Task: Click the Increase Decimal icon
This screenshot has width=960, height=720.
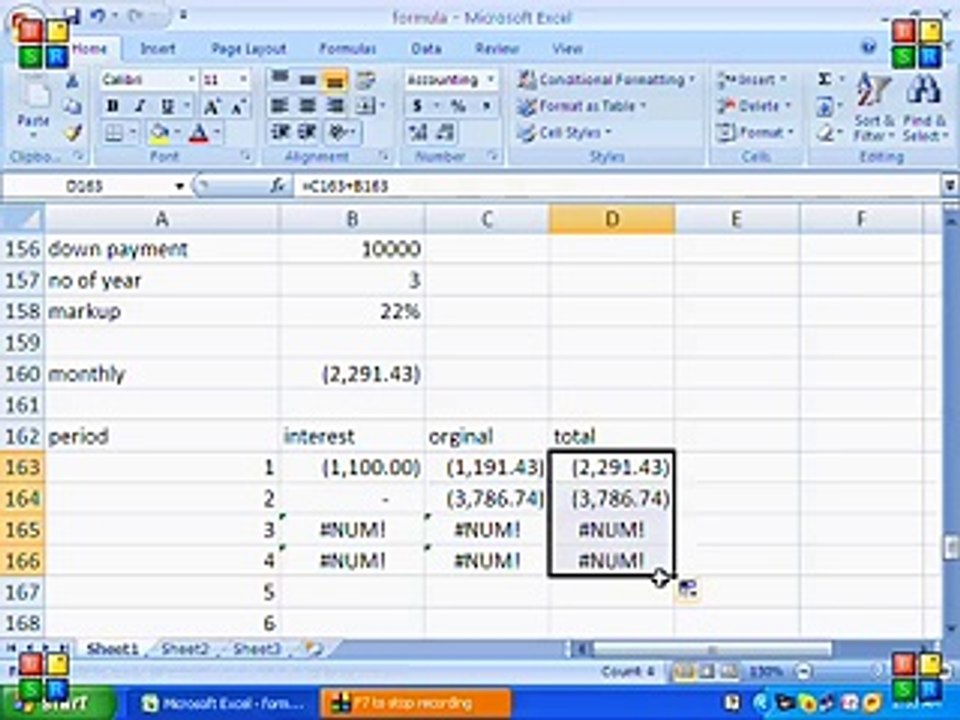Action: click(418, 132)
